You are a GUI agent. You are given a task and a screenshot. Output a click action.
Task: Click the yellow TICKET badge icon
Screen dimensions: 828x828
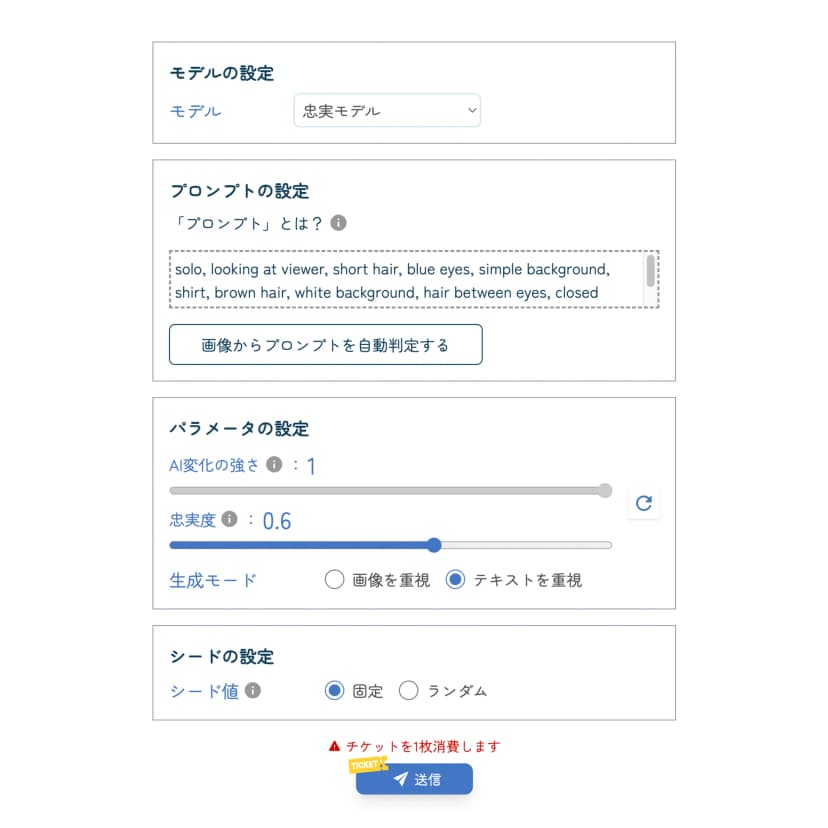[366, 765]
